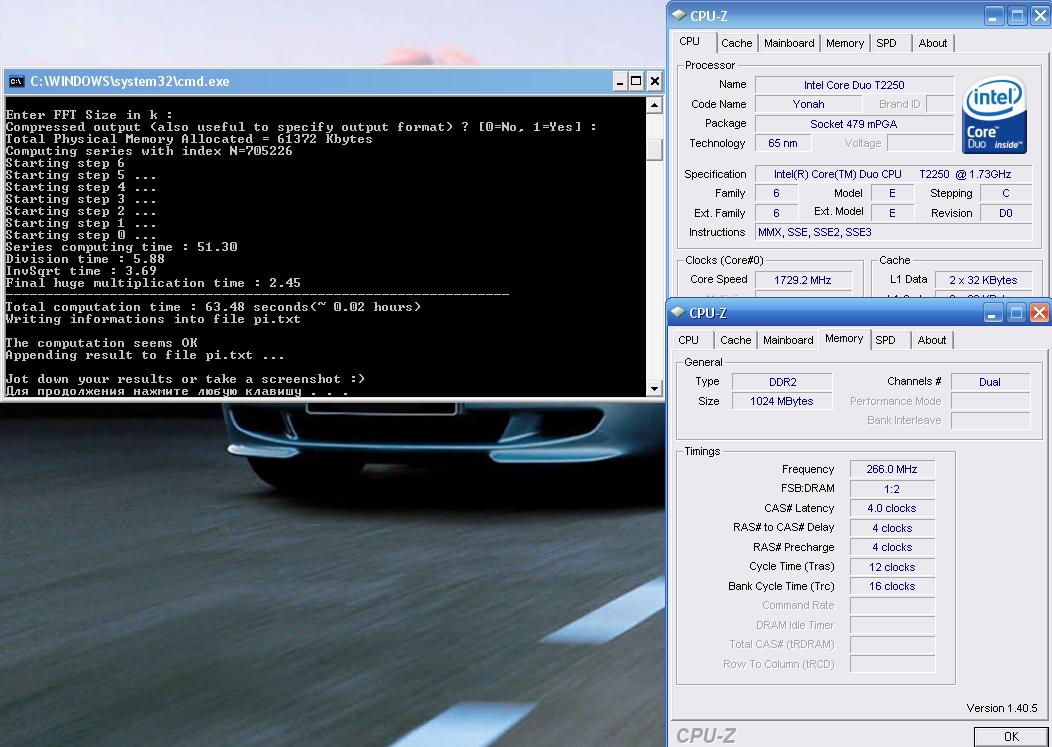The image size is (1052, 747).
Task: Click the cmd window scrollbar down arrow
Action: (x=654, y=388)
